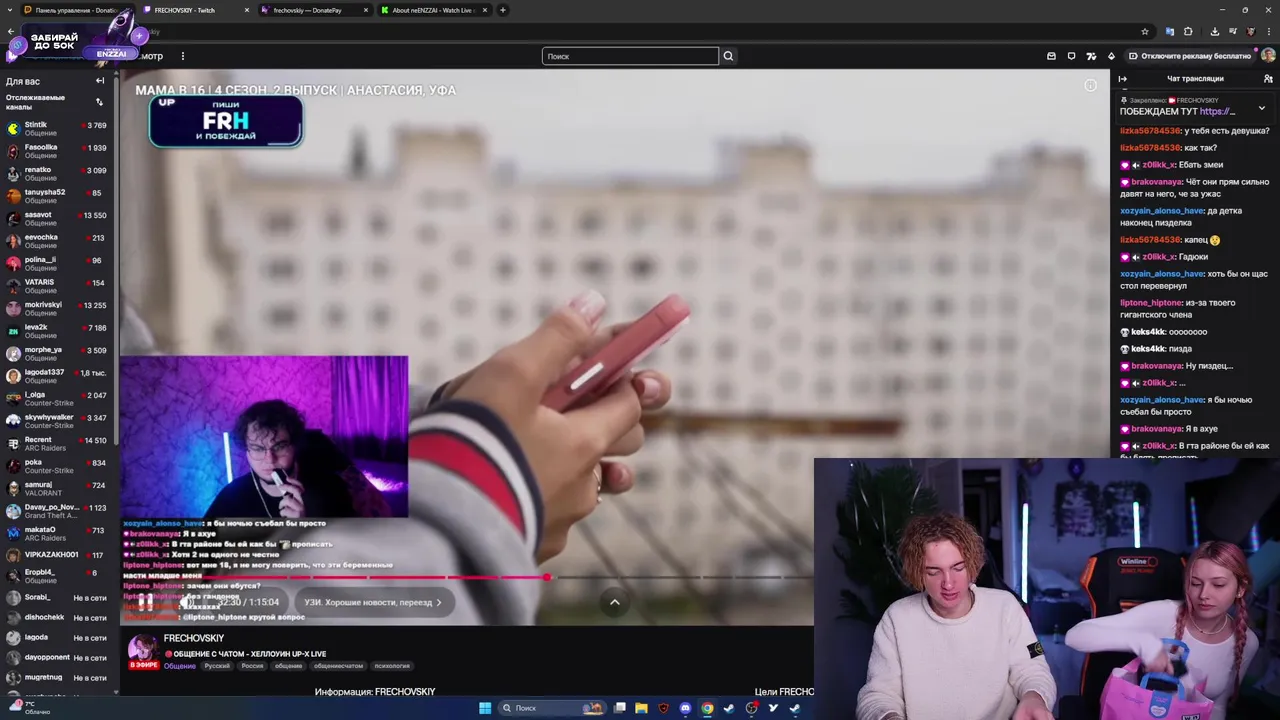Open a new browser tab
This screenshot has width=1280, height=720.
(503, 10)
